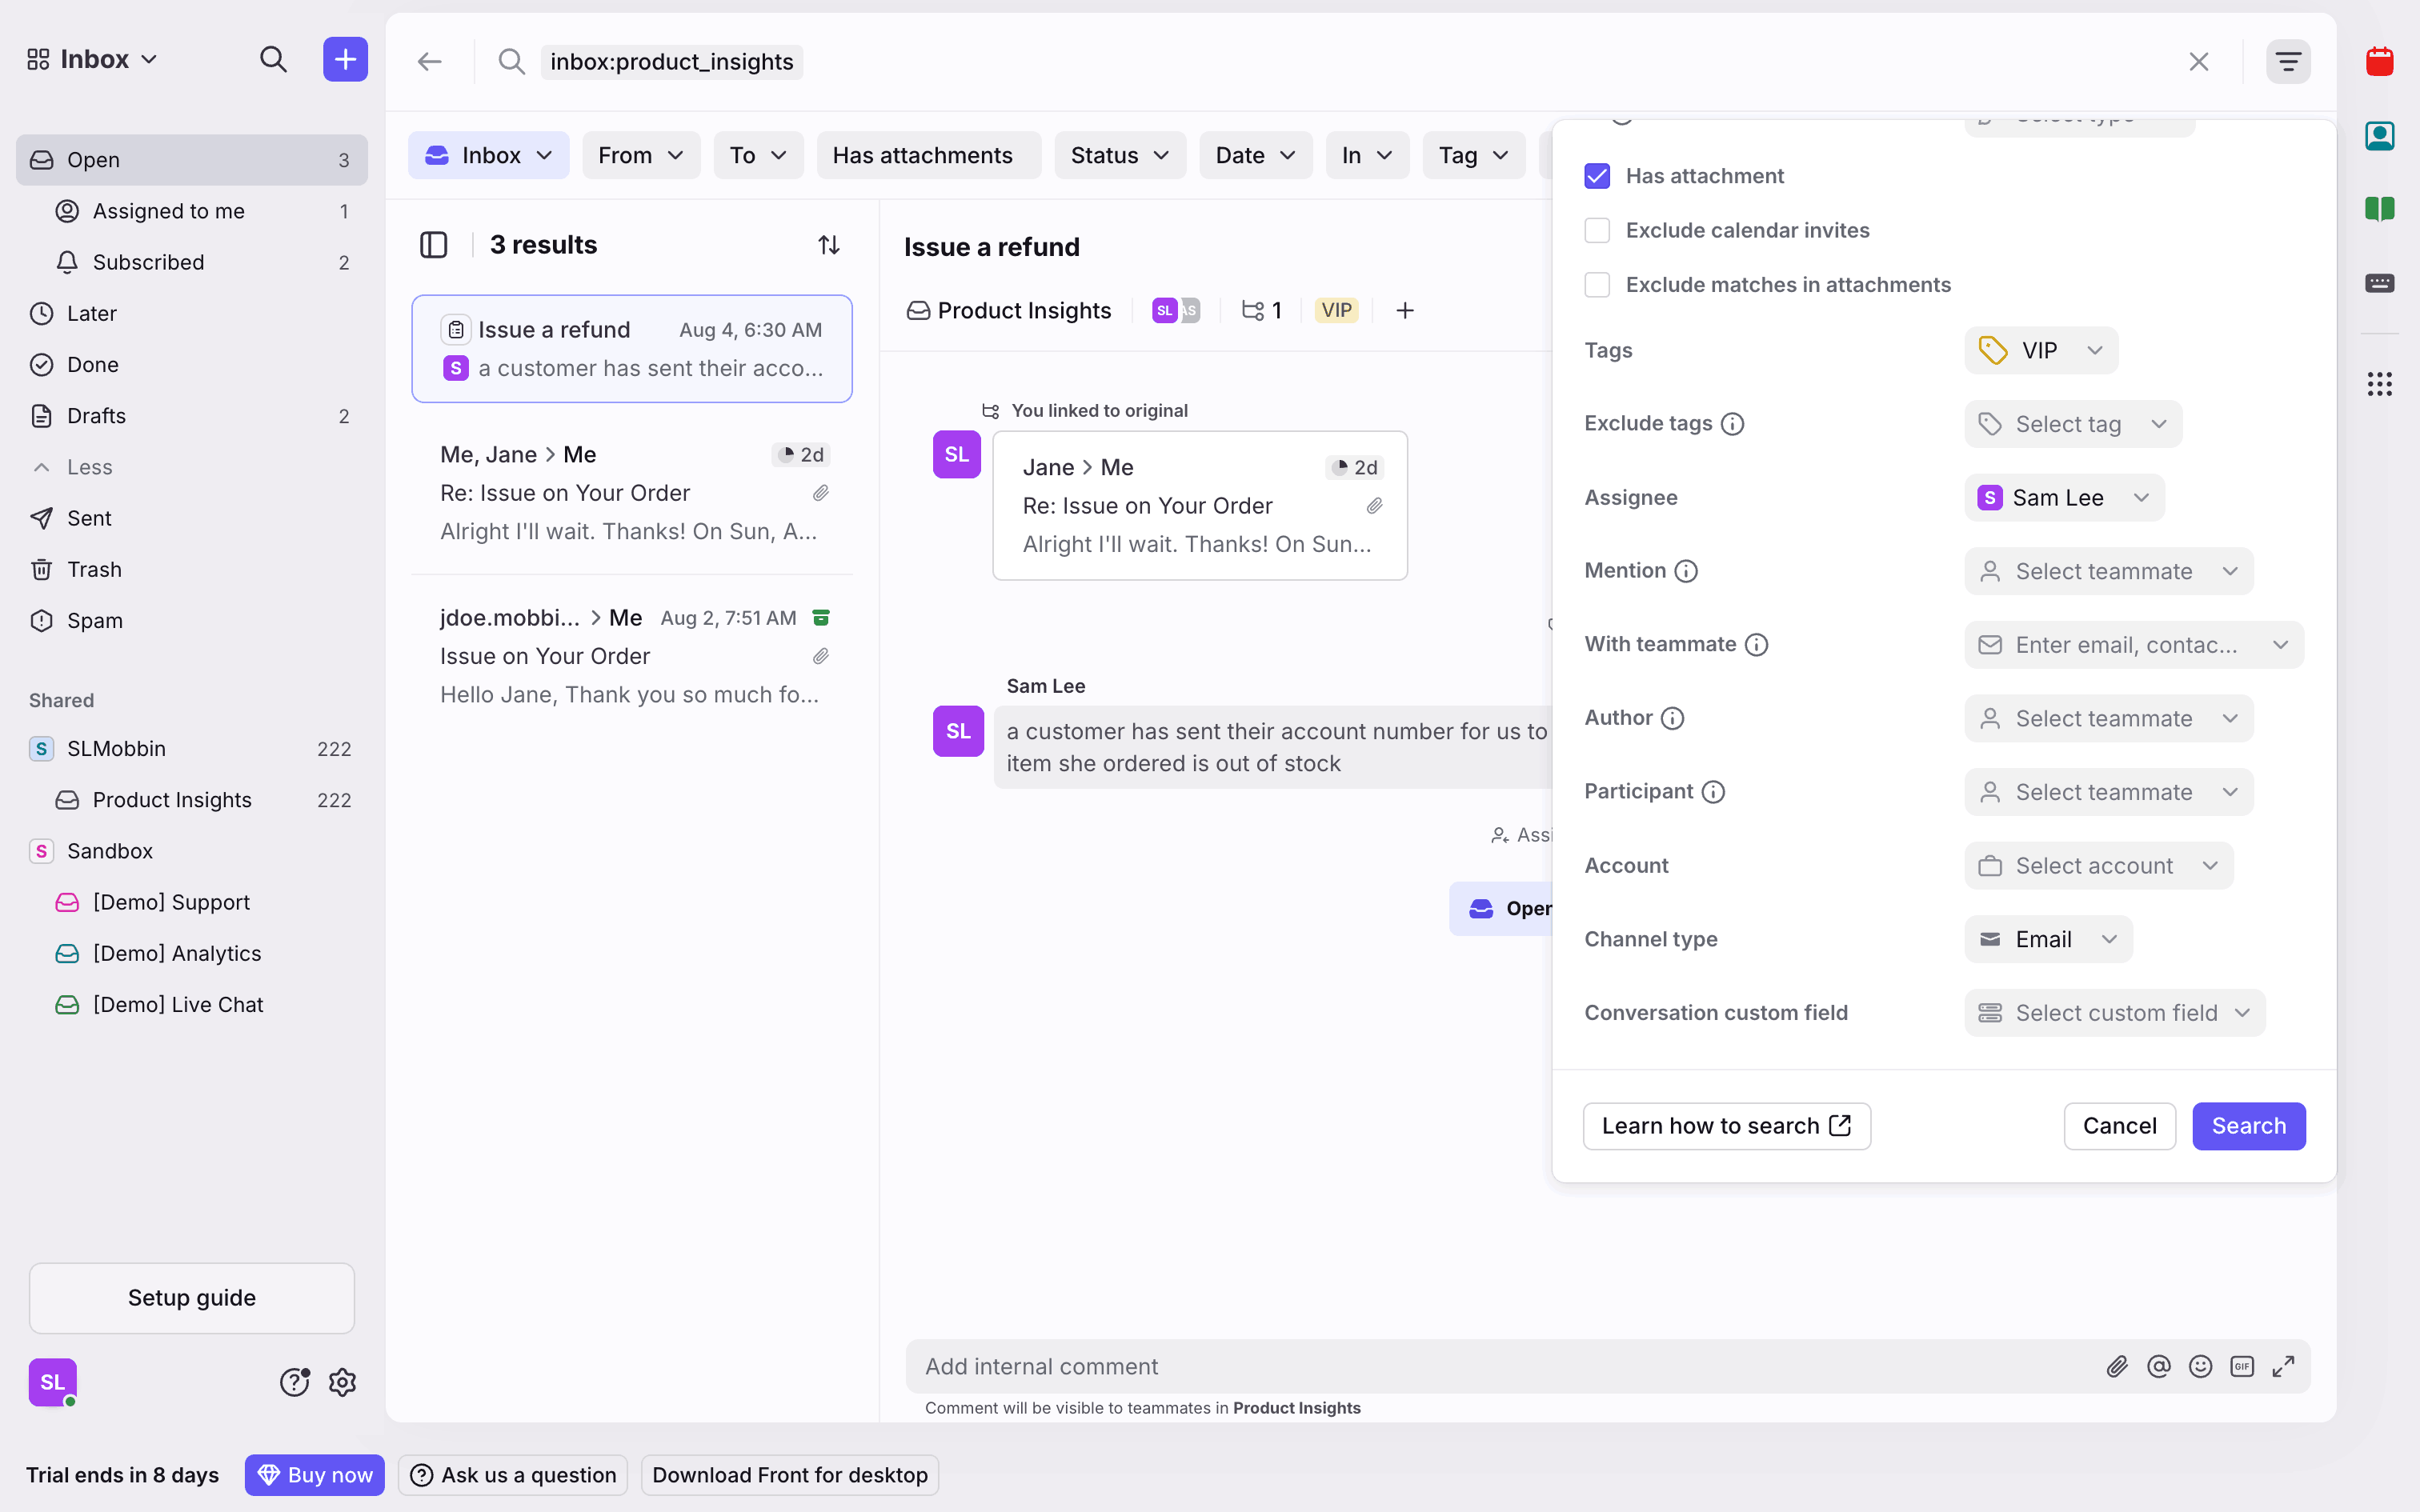This screenshot has width=2420, height=1512.
Task: Uncheck the Has attachment checkbox
Action: [1597, 176]
